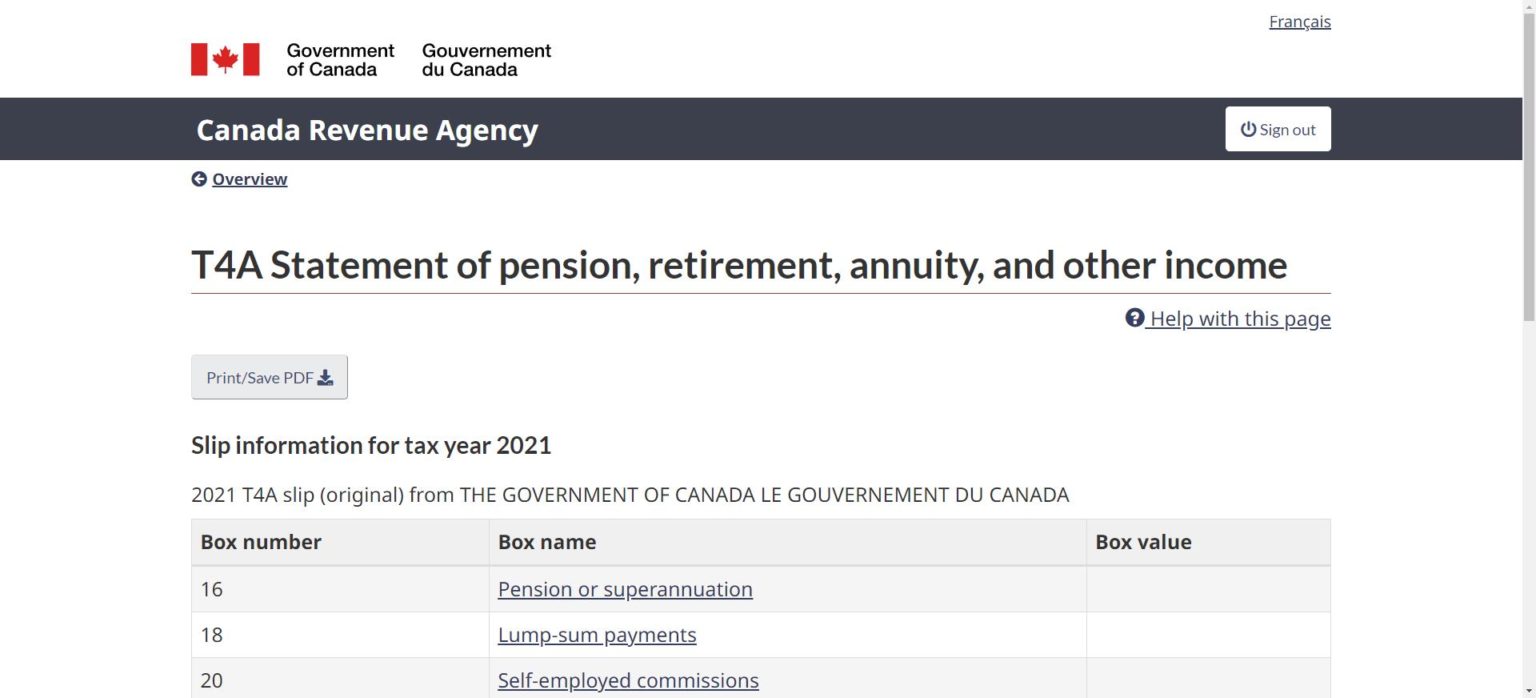
Task: Click the Gouvernement du Canada text
Action: (486, 60)
